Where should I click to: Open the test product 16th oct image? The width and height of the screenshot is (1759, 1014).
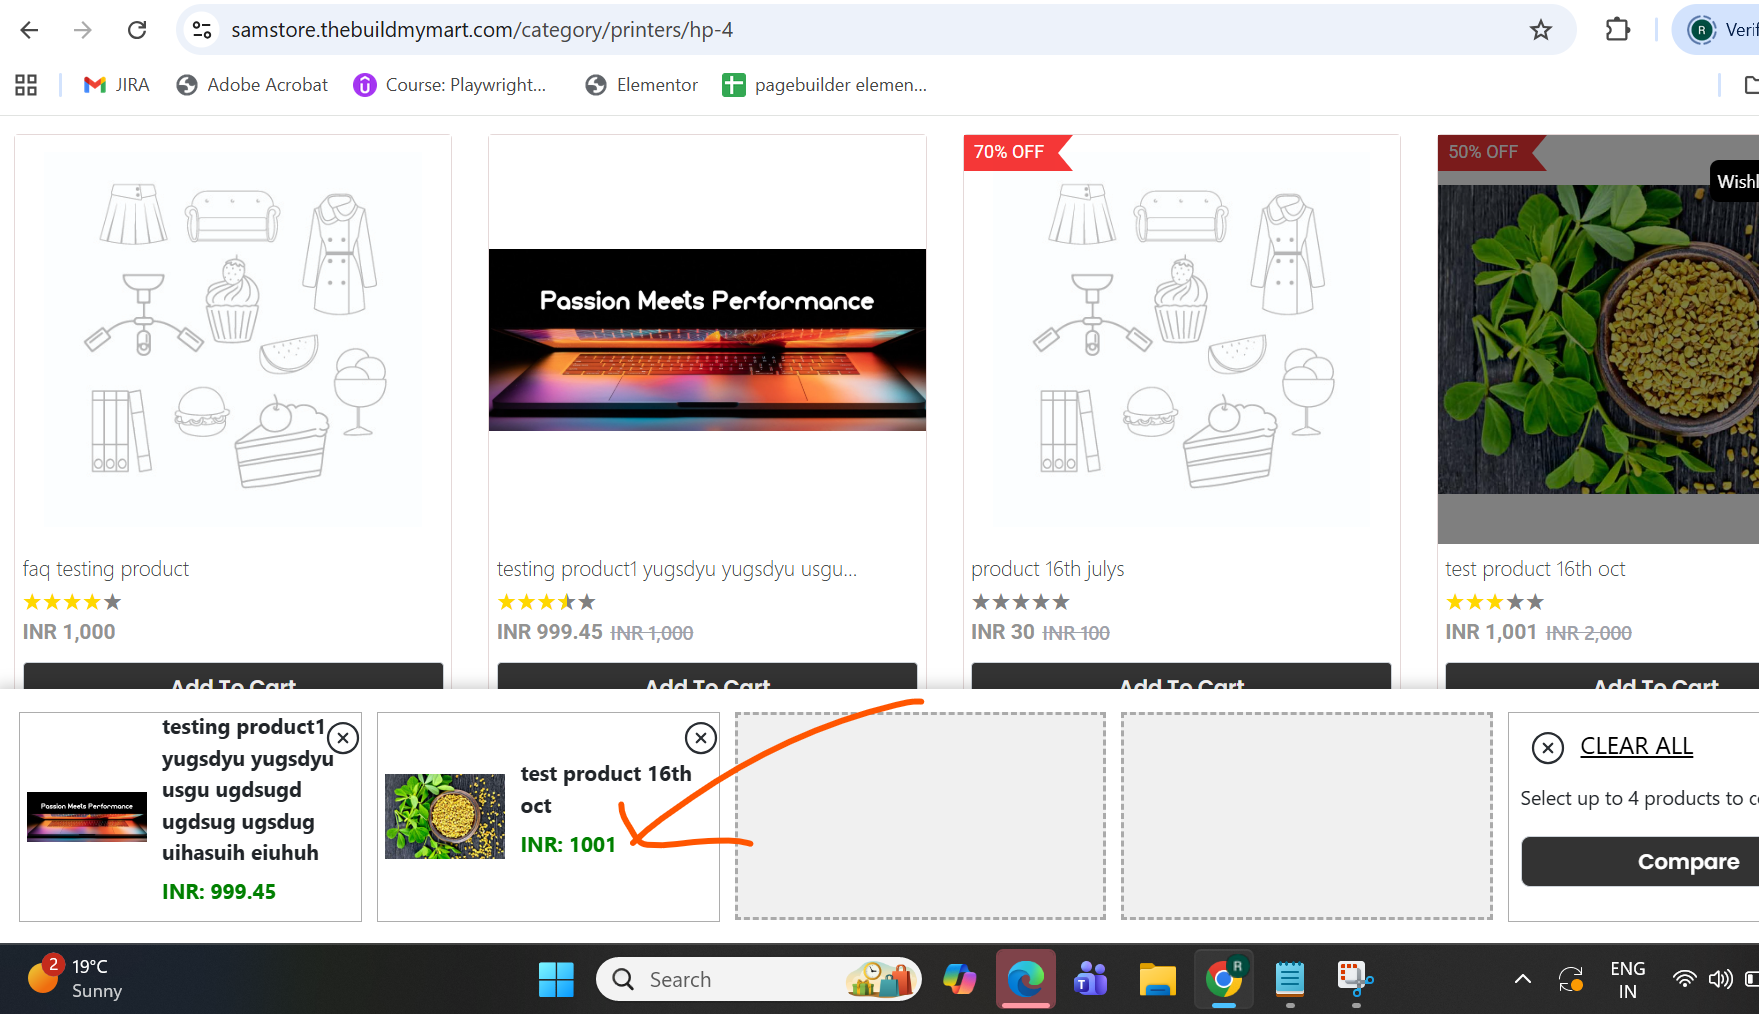(x=1598, y=340)
